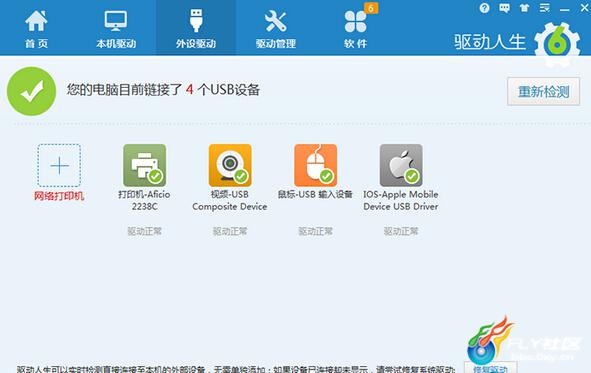Viewport: 591px width, 373px height.
Task: Click the 您的电脑目前链接了 4 个USB设备 text
Action: [x=163, y=90]
